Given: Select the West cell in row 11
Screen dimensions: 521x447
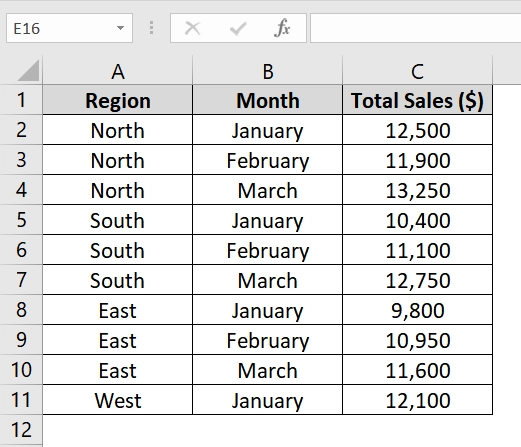Looking at the screenshot, I should pyautogui.click(x=118, y=400).
